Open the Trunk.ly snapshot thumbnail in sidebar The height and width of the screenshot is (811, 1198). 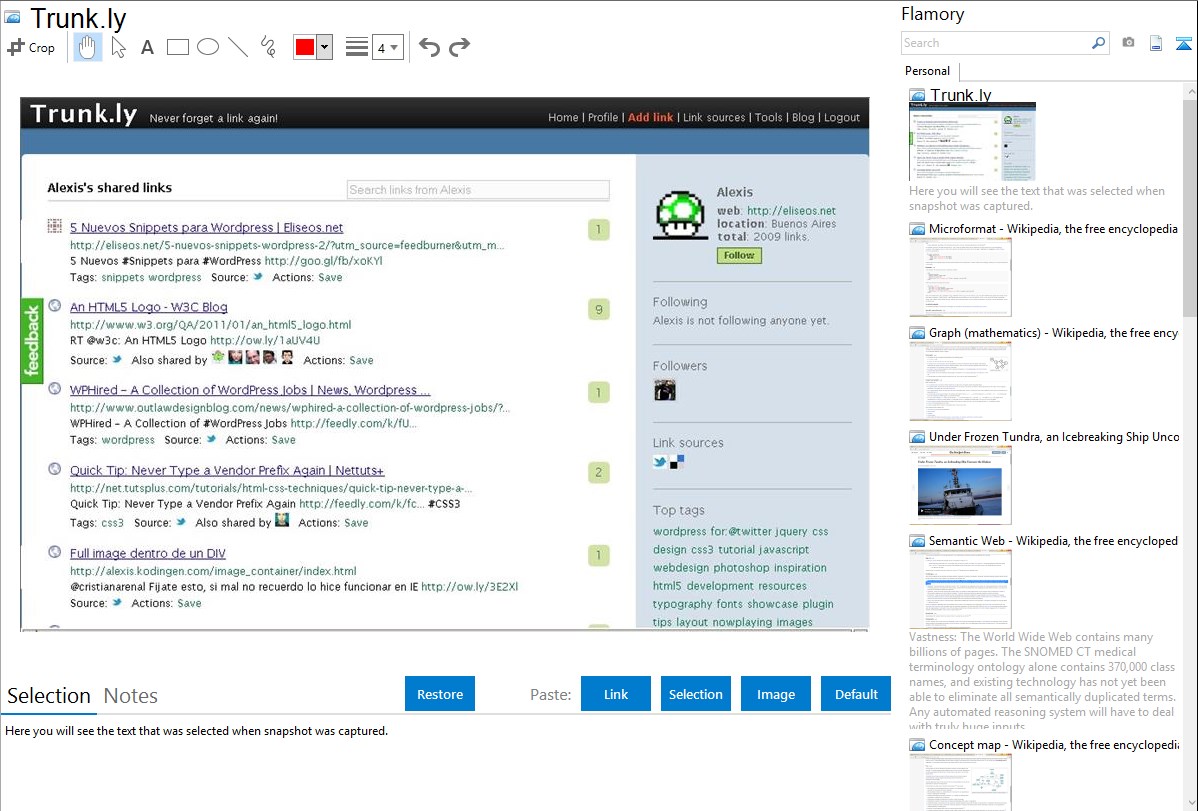(972, 142)
